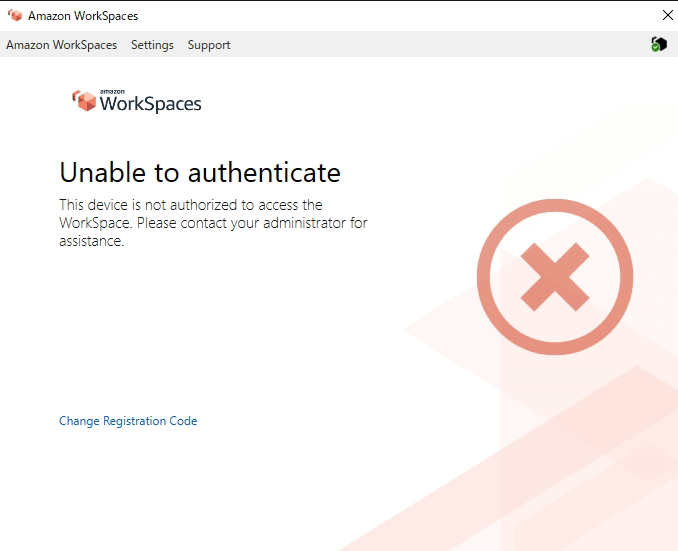
Task: Close the Amazon WorkSpaces window
Action: click(x=667, y=15)
